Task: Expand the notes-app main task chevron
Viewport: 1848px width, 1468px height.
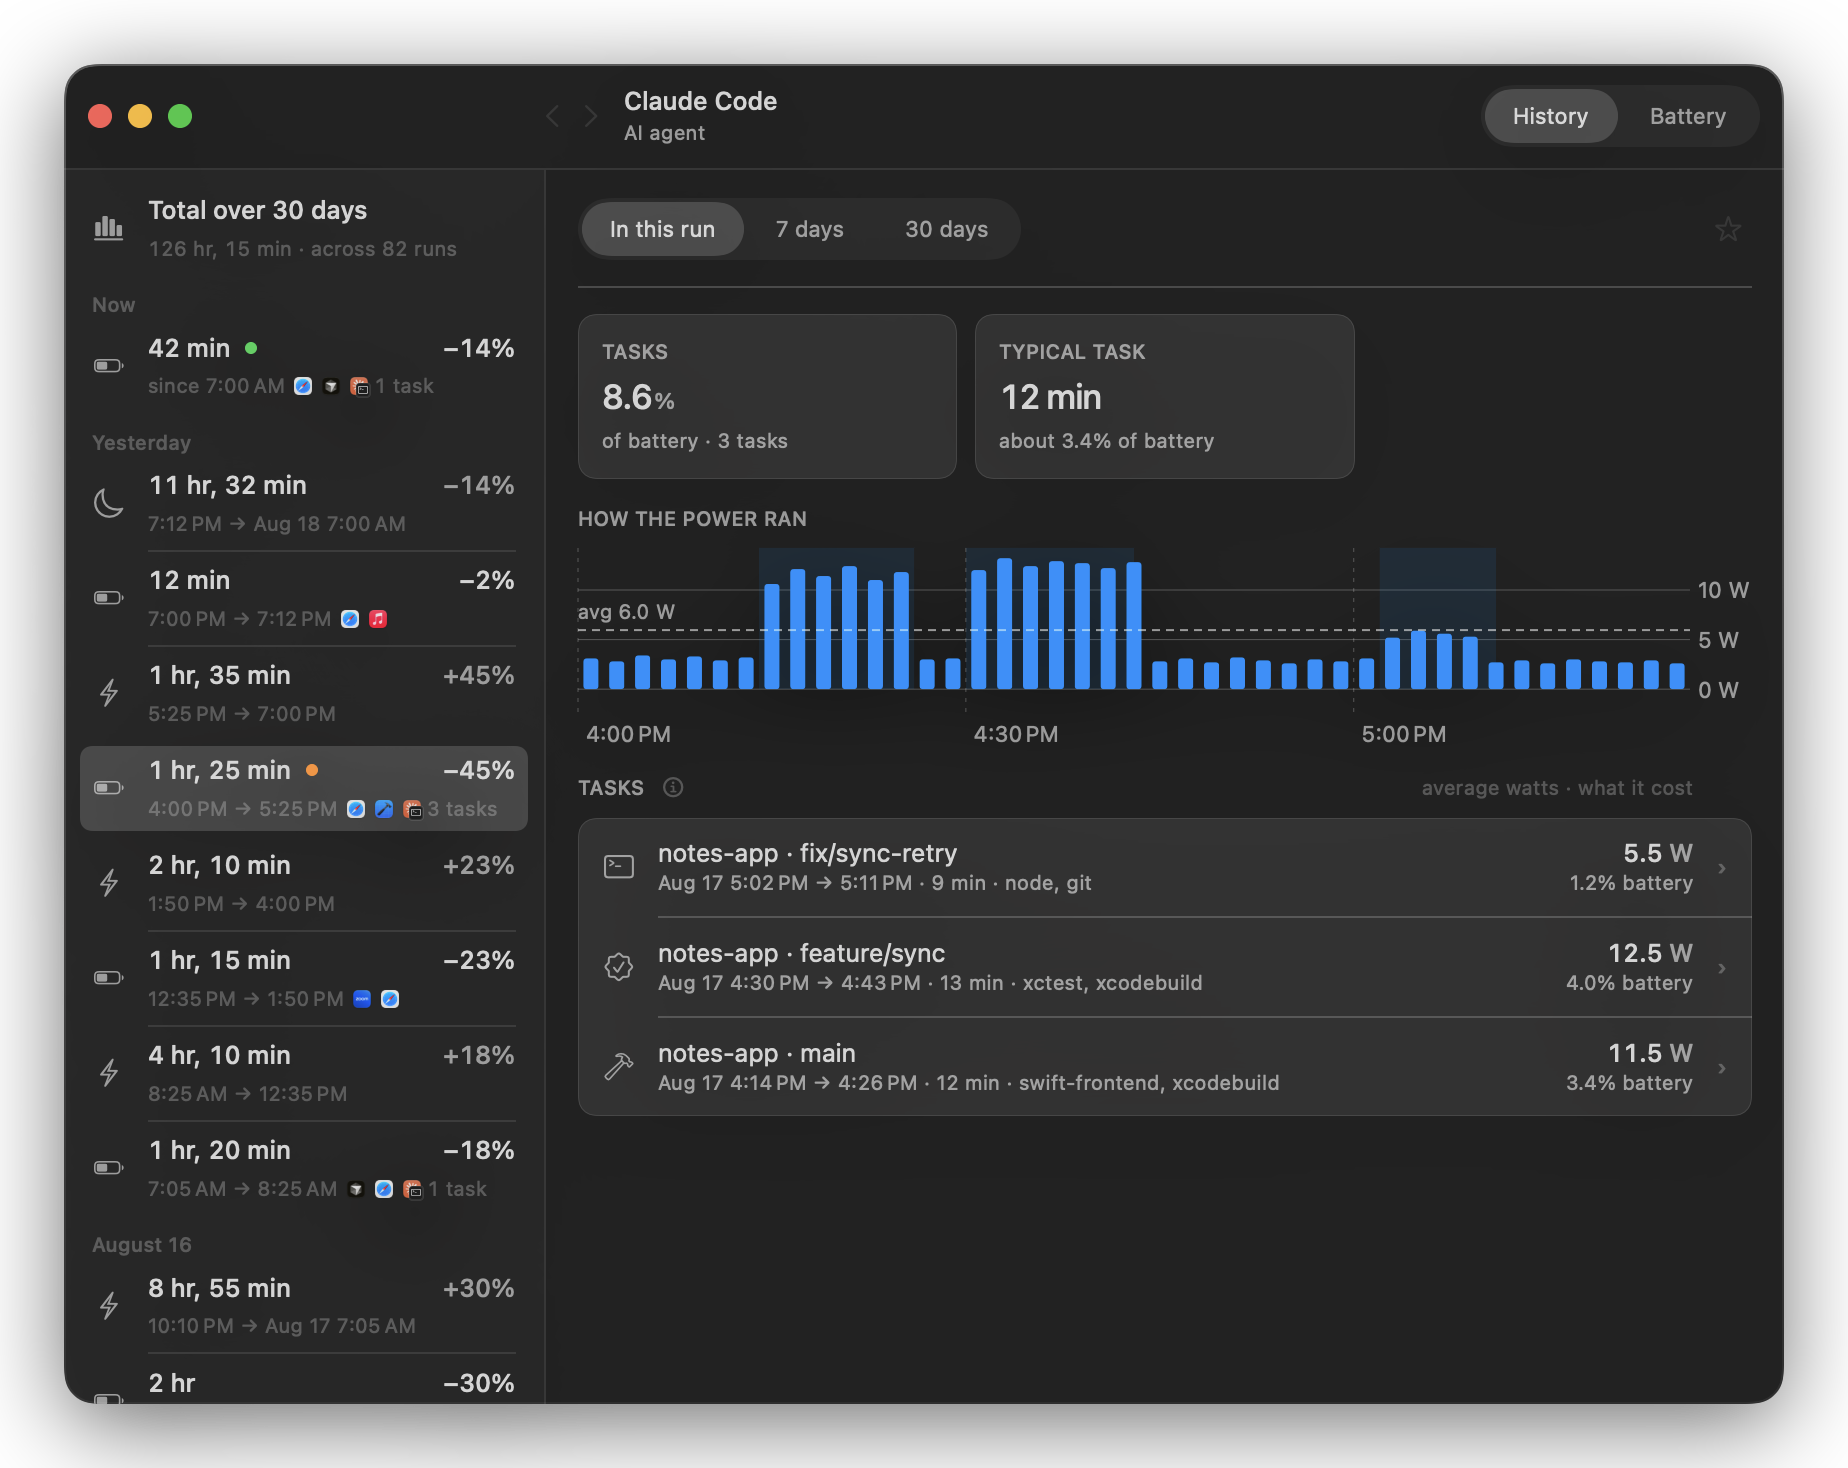Action: pyautogui.click(x=1722, y=1068)
